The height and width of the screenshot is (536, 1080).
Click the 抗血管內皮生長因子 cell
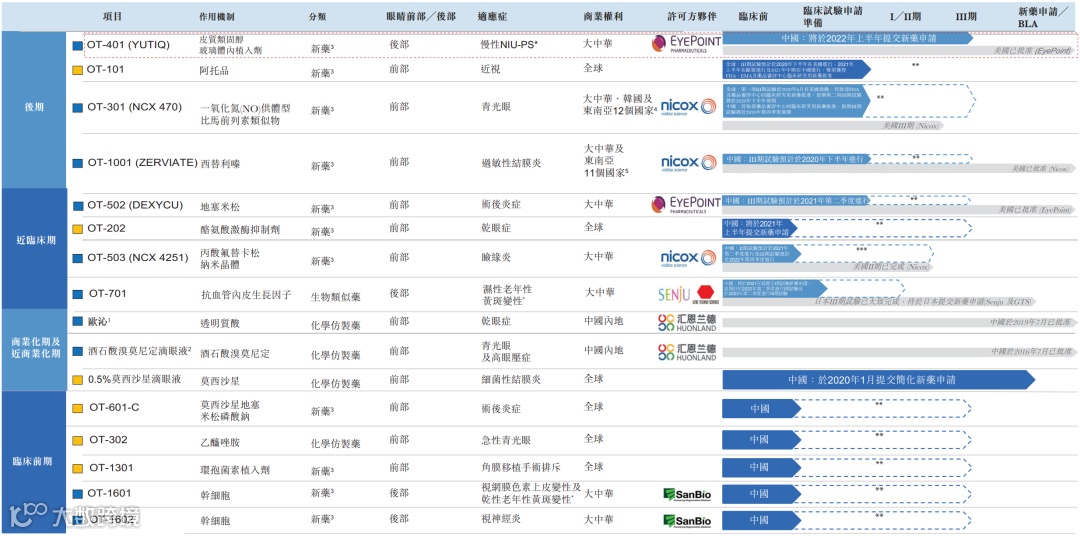pos(246,296)
